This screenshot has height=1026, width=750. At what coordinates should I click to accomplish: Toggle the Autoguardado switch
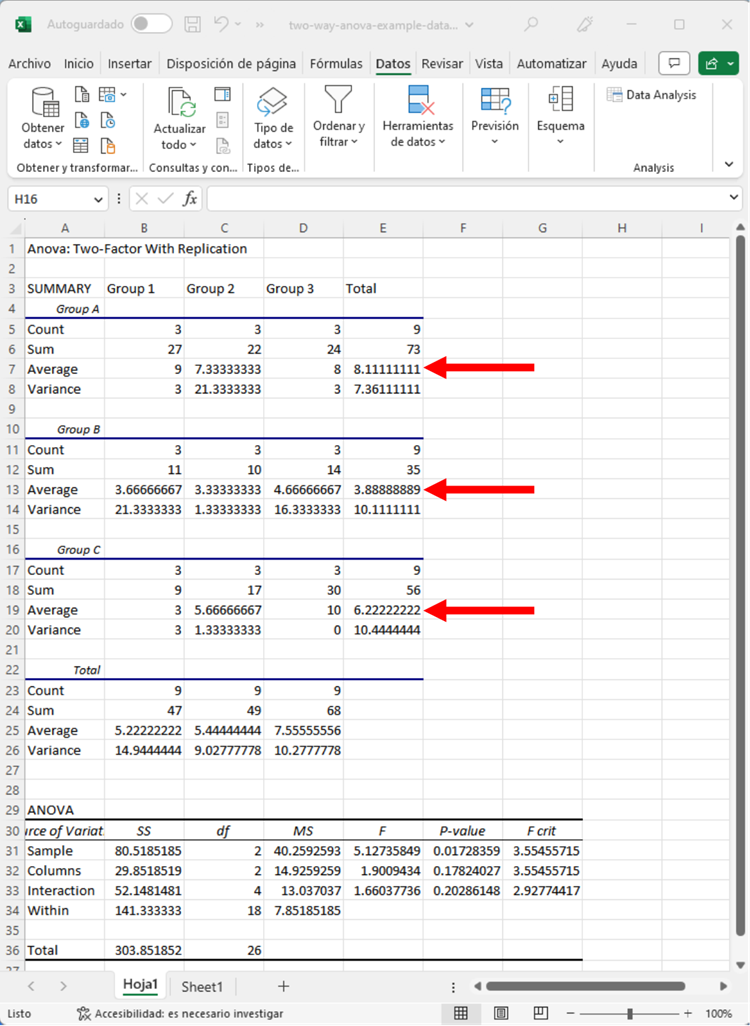coord(151,23)
